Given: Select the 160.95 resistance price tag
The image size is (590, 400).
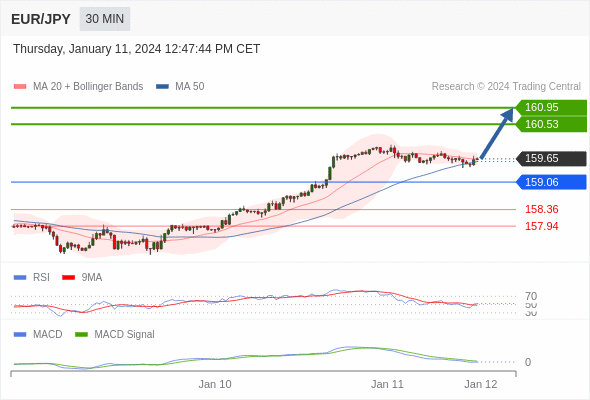Looking at the screenshot, I should click(551, 107).
